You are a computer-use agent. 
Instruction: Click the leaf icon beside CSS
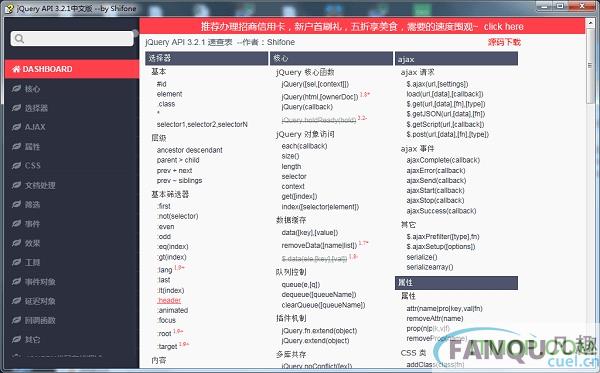tap(16, 166)
